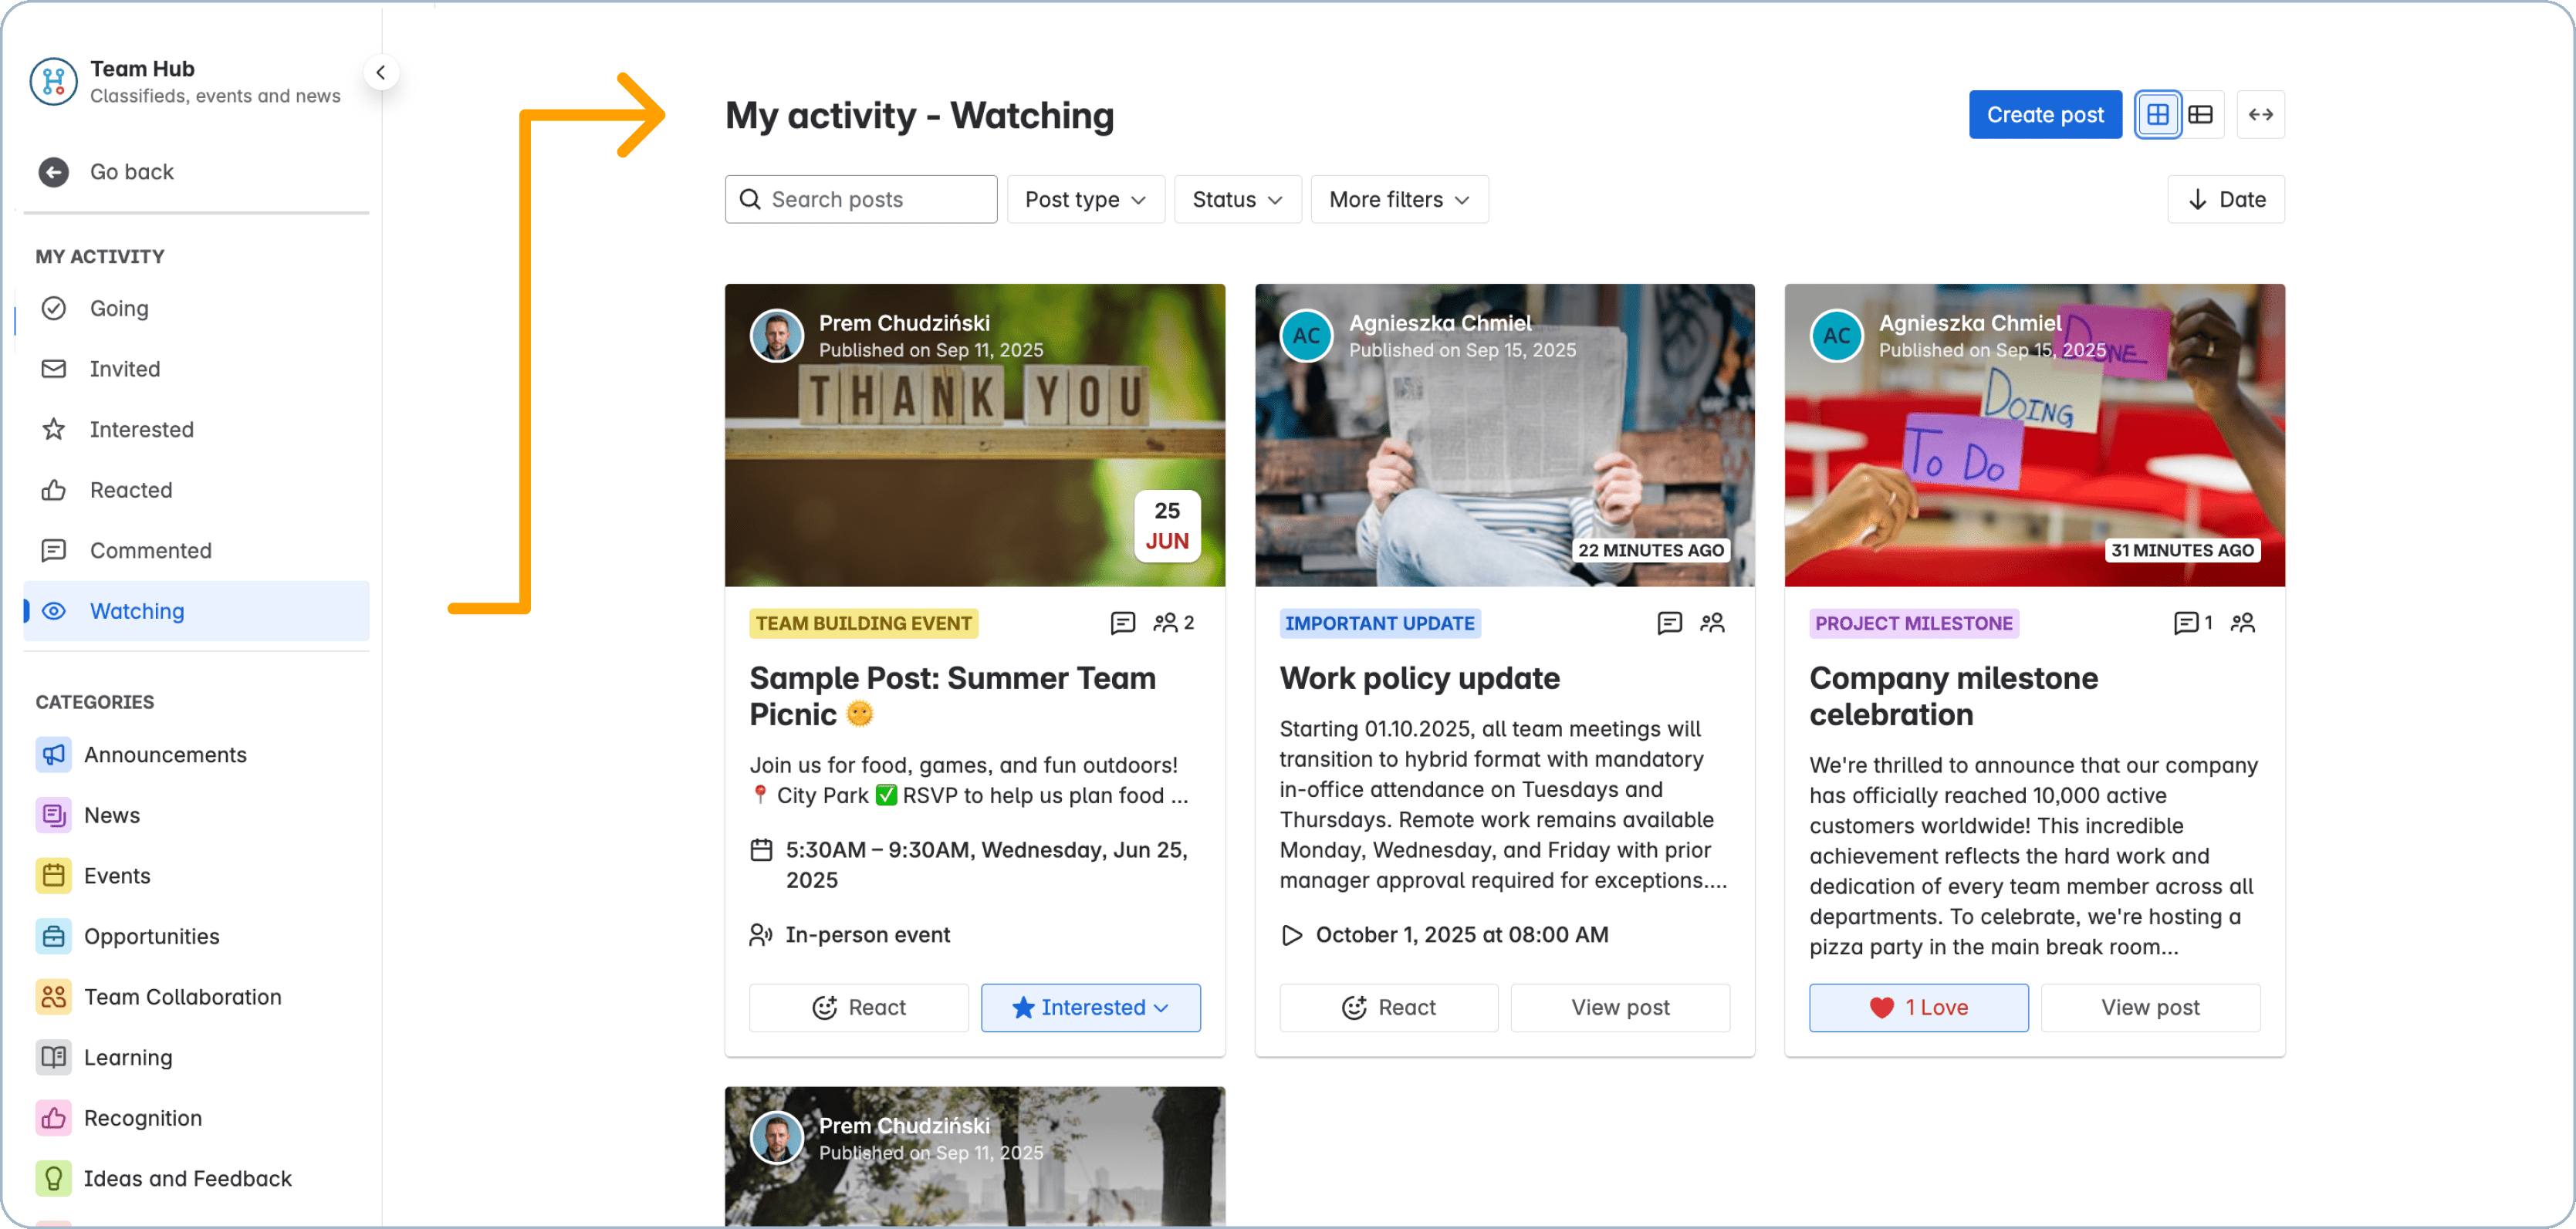2576x1229 pixels.
Task: Click the Ideas and Feedback lightbulb icon
Action: [54, 1178]
